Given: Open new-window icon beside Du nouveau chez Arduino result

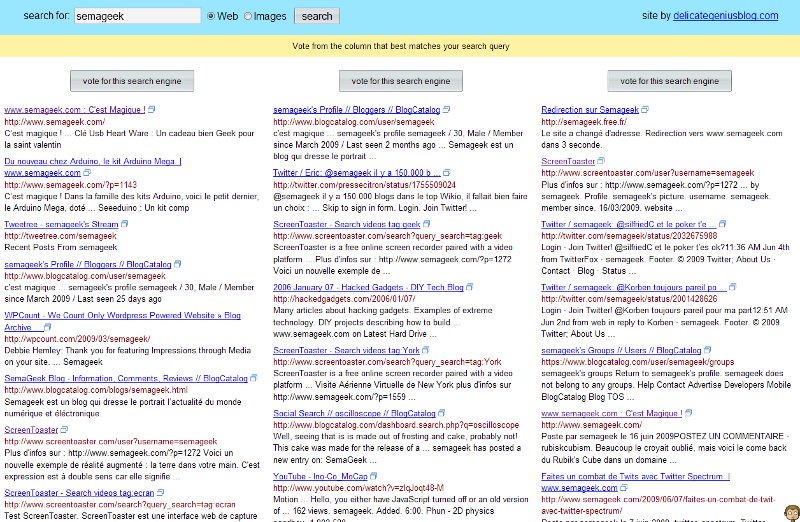Looking at the screenshot, I should point(87,172).
